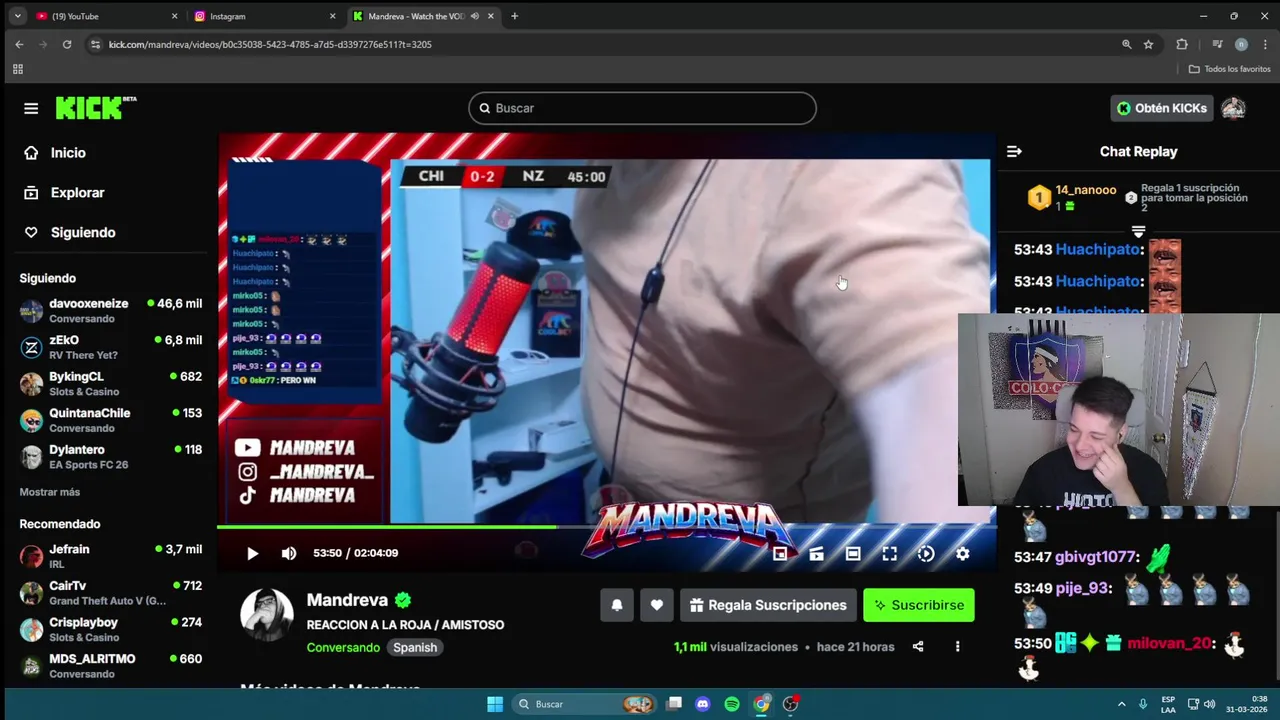Click pije_93 username in chat
The height and width of the screenshot is (720, 1280).
point(1083,588)
